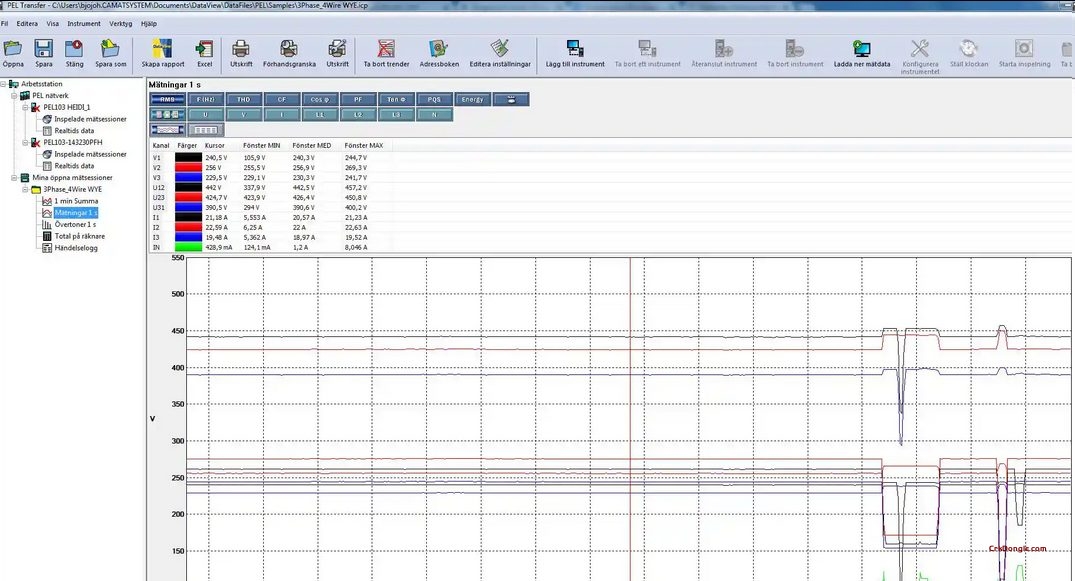Collapse the Arbetsstation tree node
The height and width of the screenshot is (581, 1075).
(x=3, y=84)
